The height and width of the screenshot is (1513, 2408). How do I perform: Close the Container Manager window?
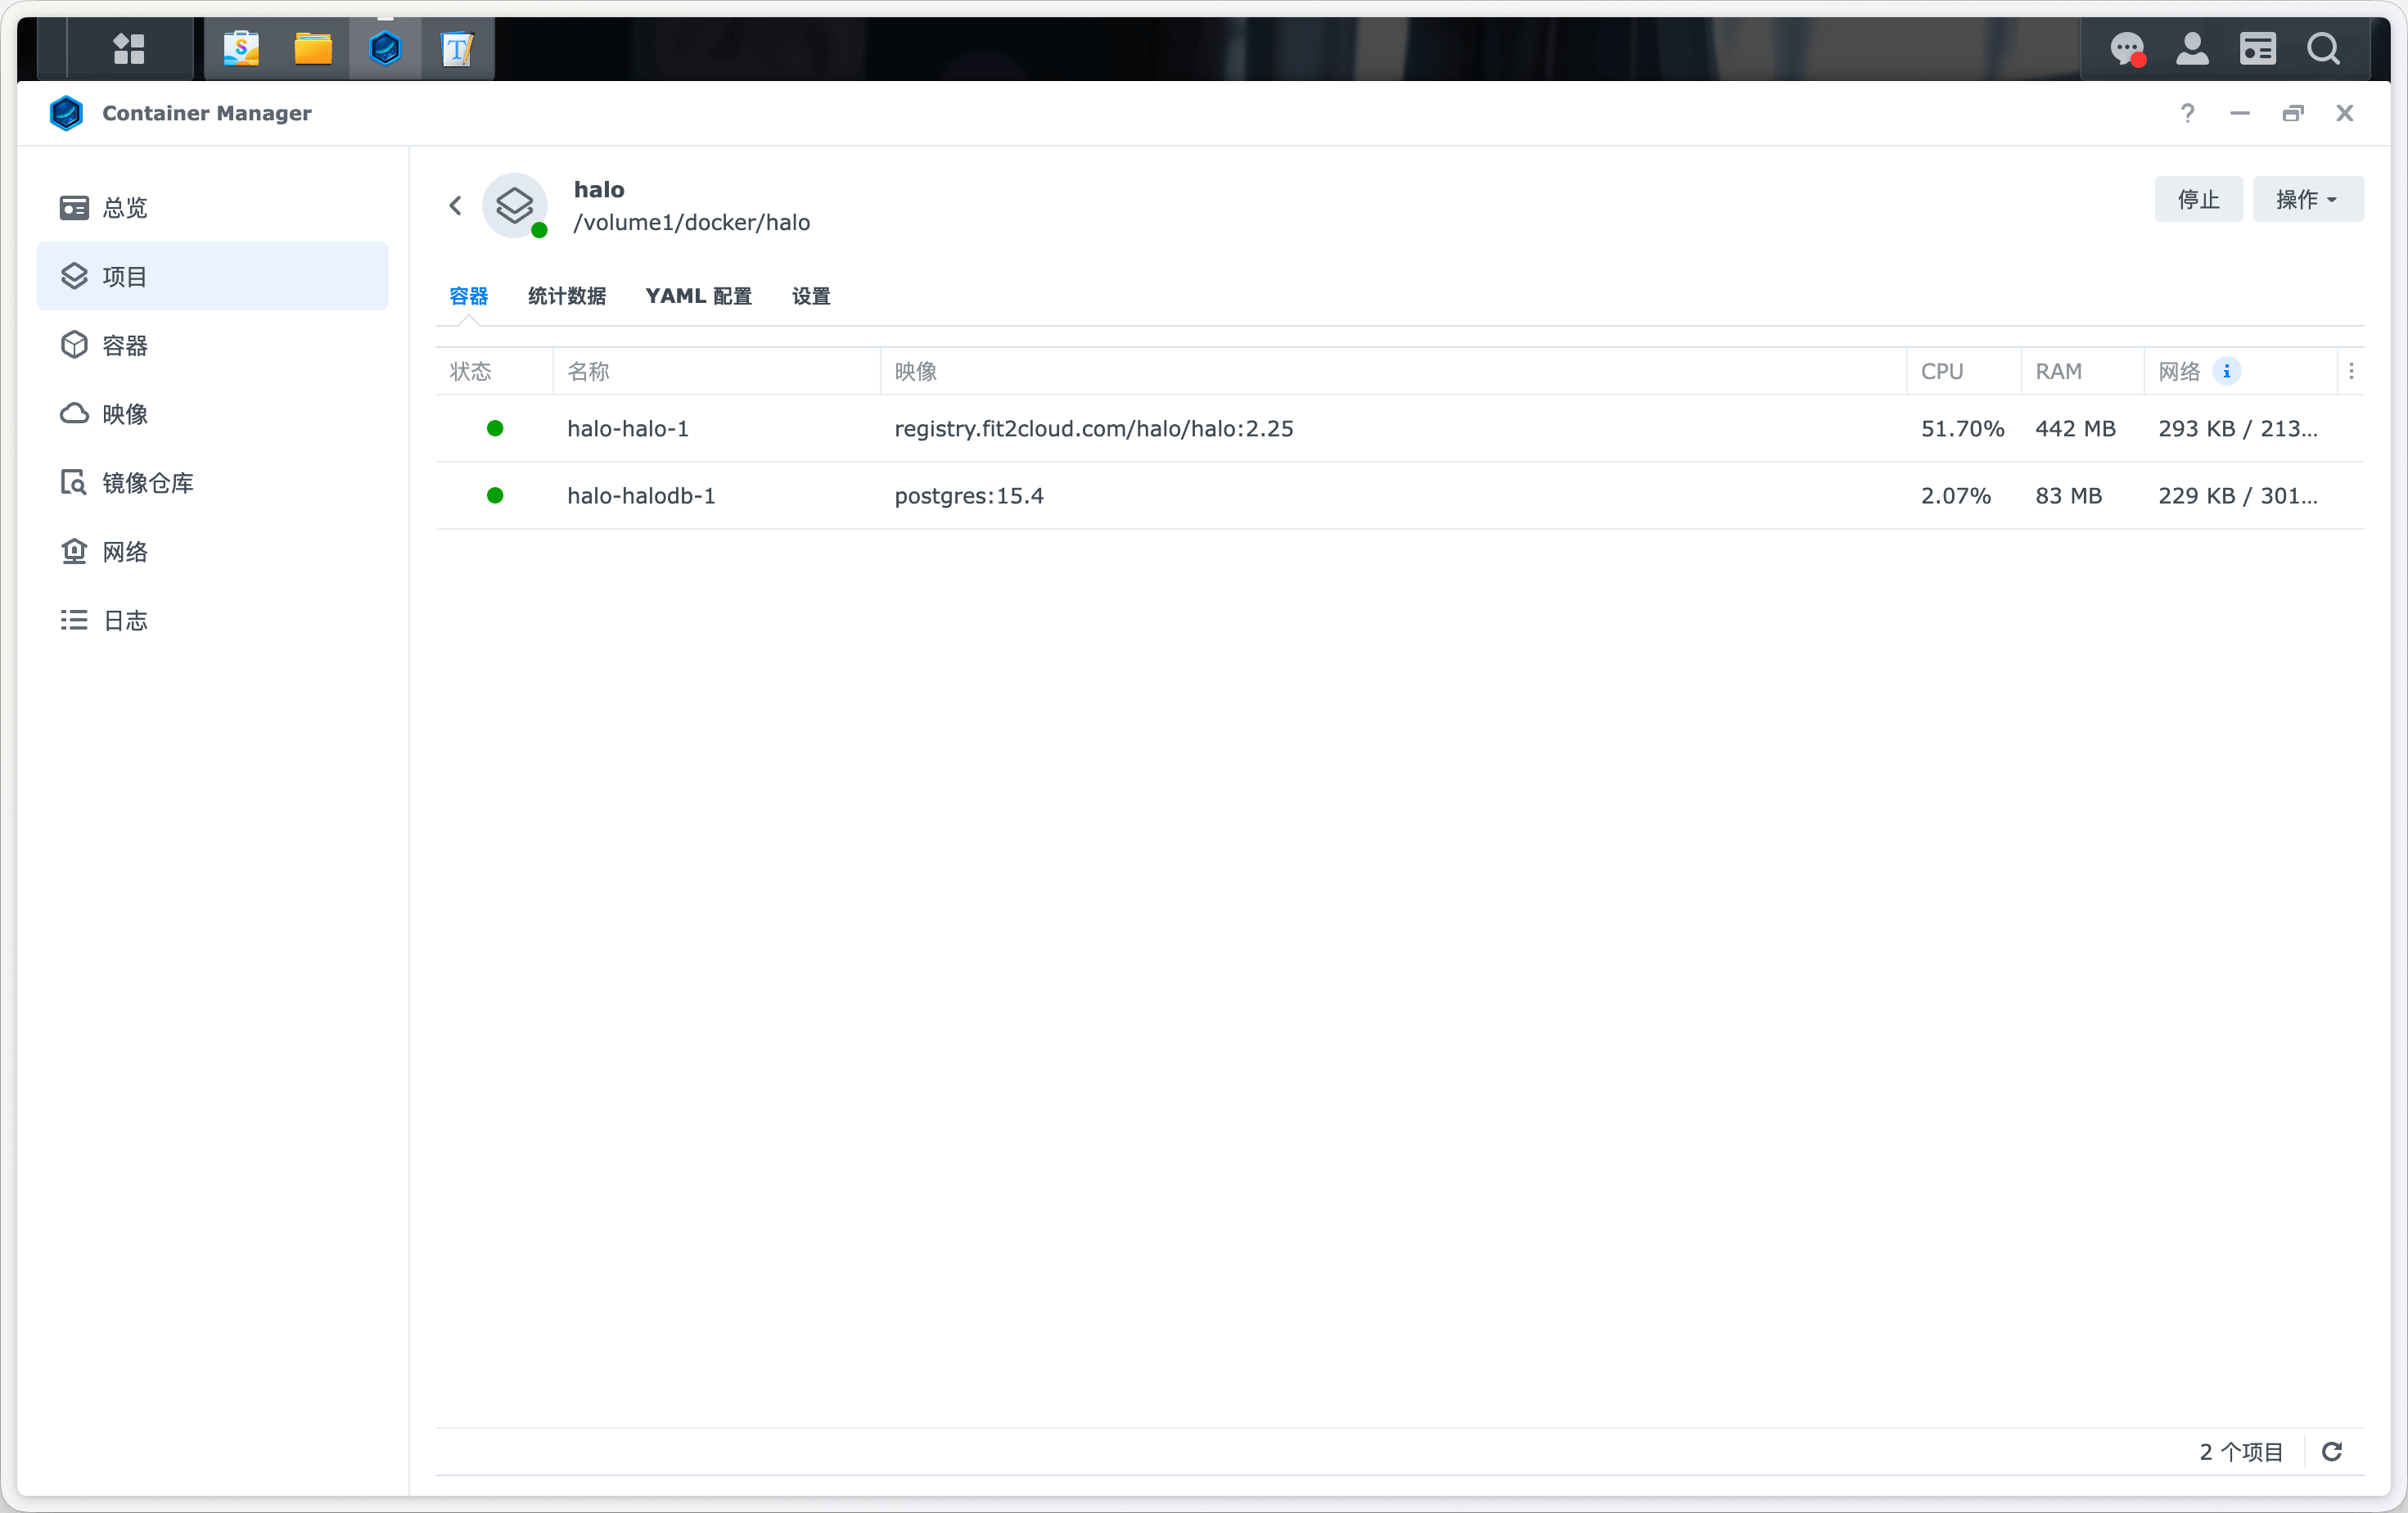[x=2344, y=113]
